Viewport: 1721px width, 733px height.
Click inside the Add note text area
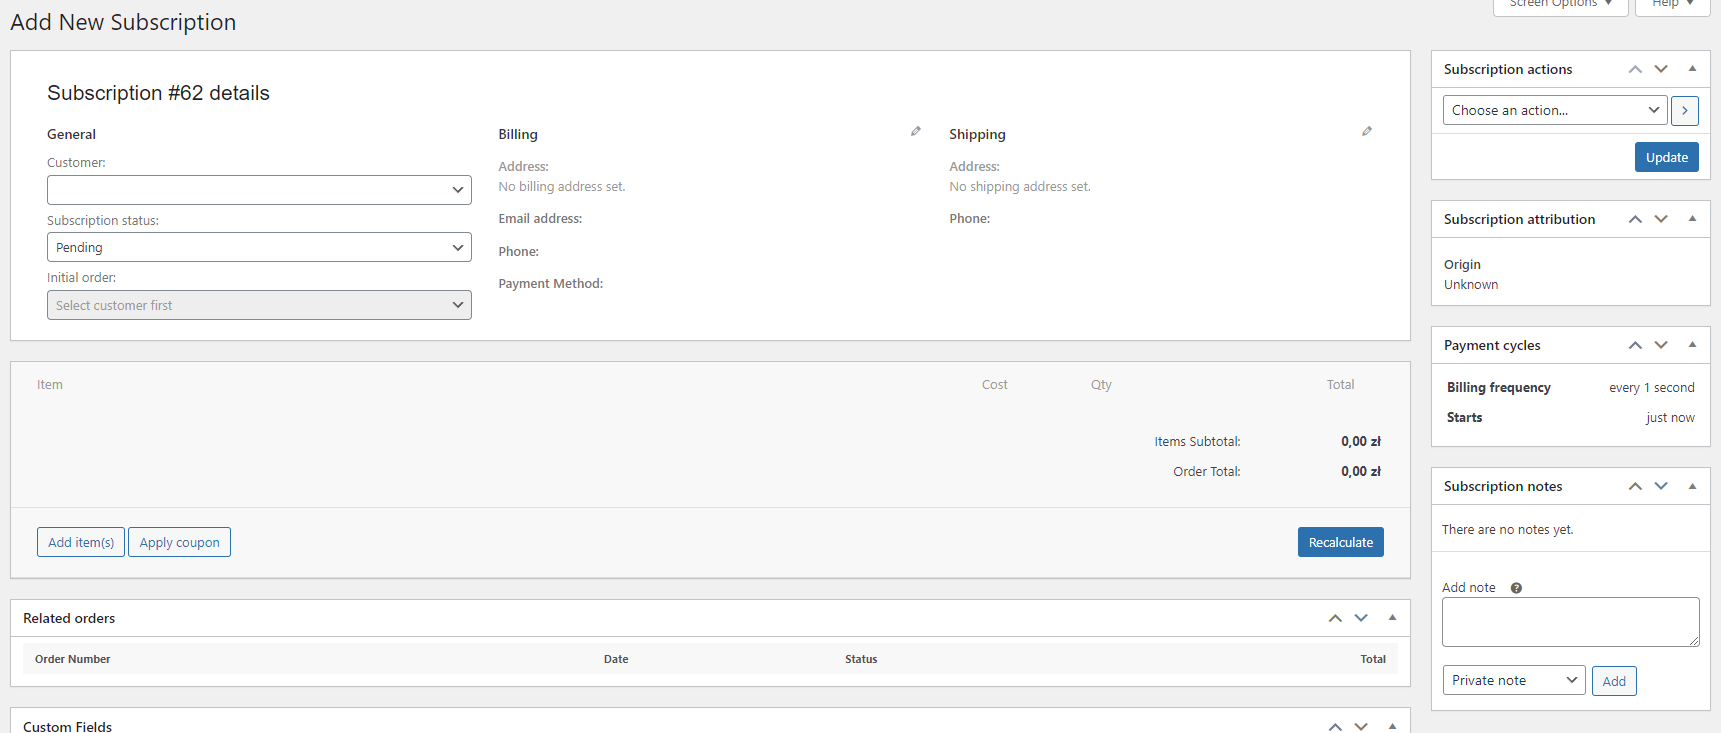coord(1570,622)
